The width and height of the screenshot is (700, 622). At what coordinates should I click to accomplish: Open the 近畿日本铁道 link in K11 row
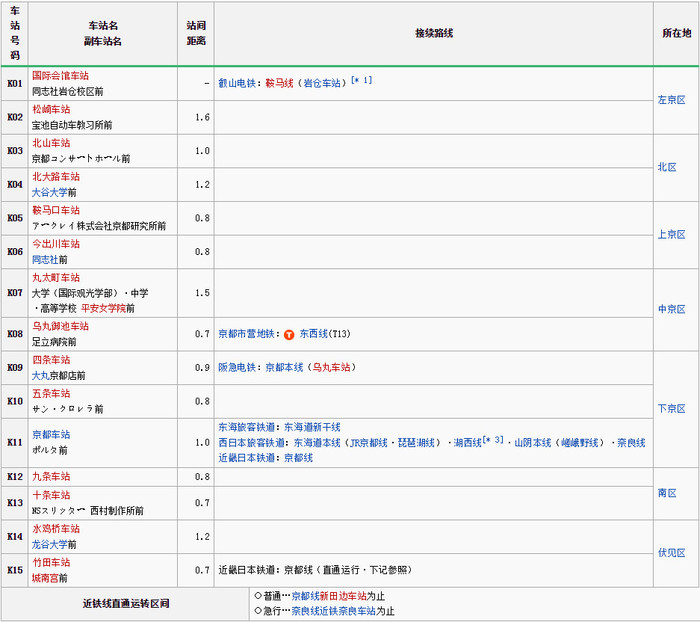[246, 458]
